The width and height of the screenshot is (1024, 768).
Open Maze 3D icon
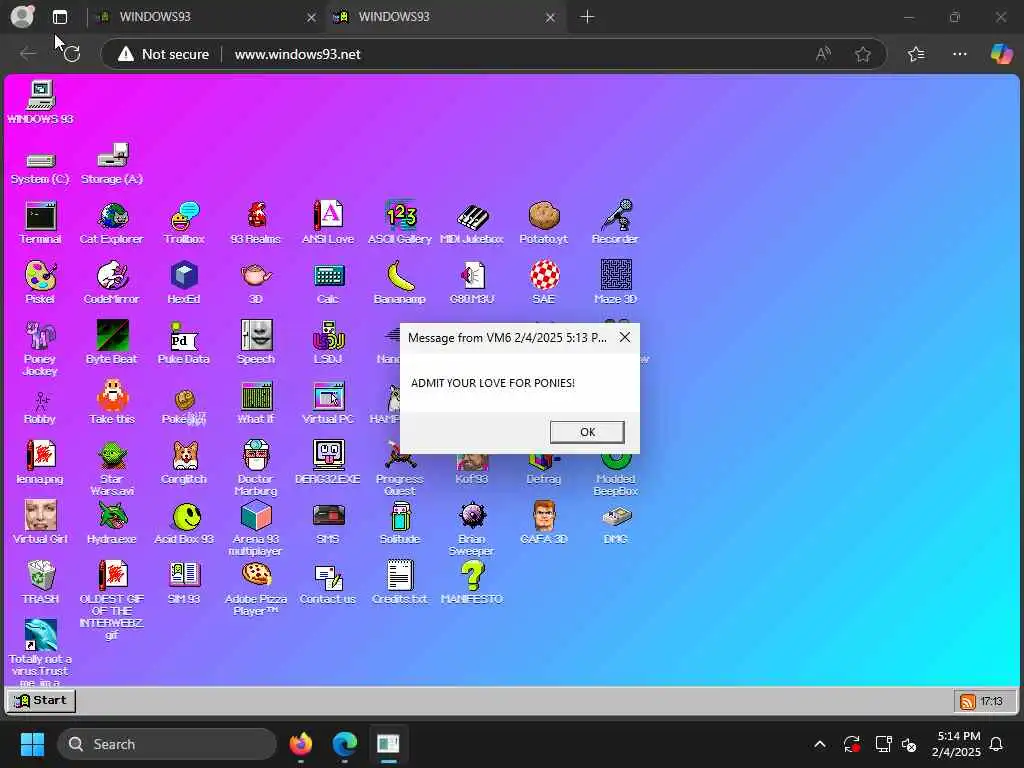point(615,283)
